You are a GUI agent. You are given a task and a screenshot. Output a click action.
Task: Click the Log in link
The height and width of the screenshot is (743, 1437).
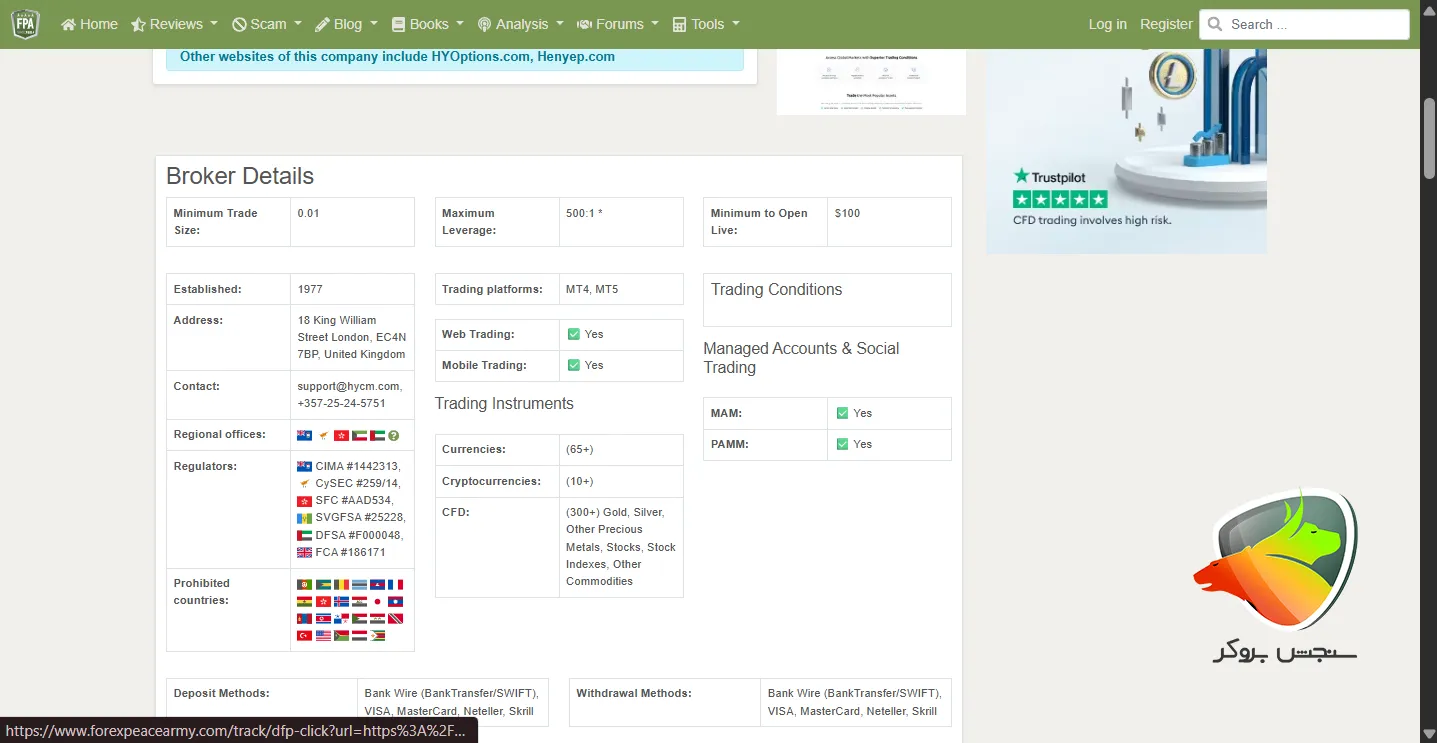[1107, 24]
